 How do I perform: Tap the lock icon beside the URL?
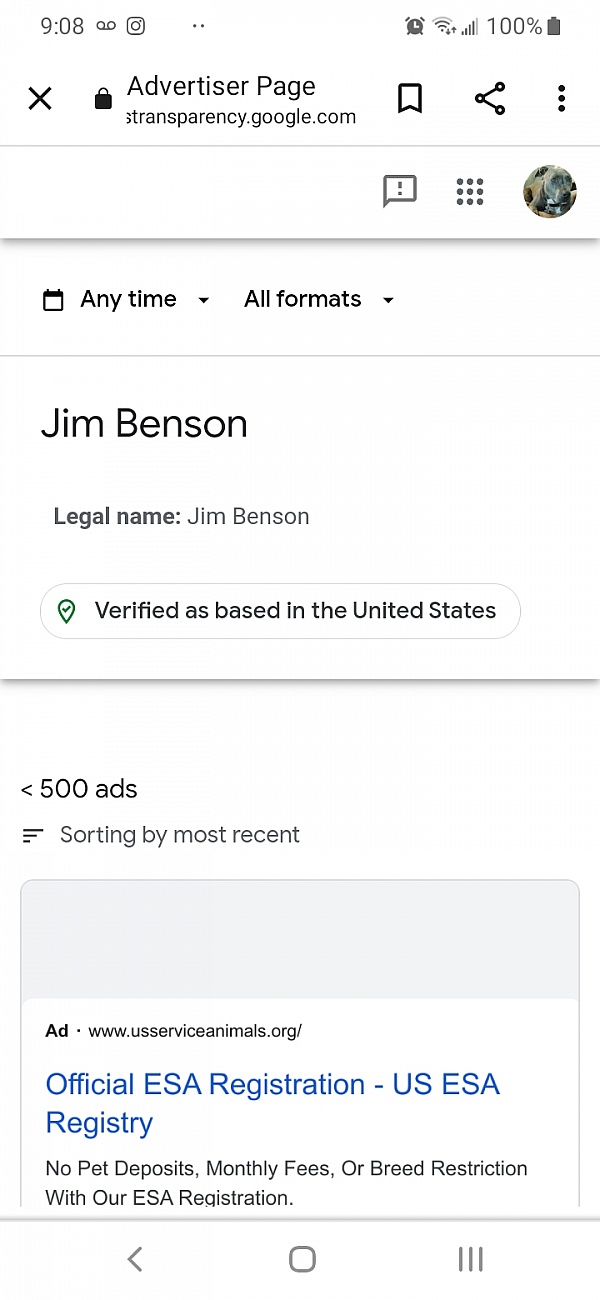[x=102, y=99]
